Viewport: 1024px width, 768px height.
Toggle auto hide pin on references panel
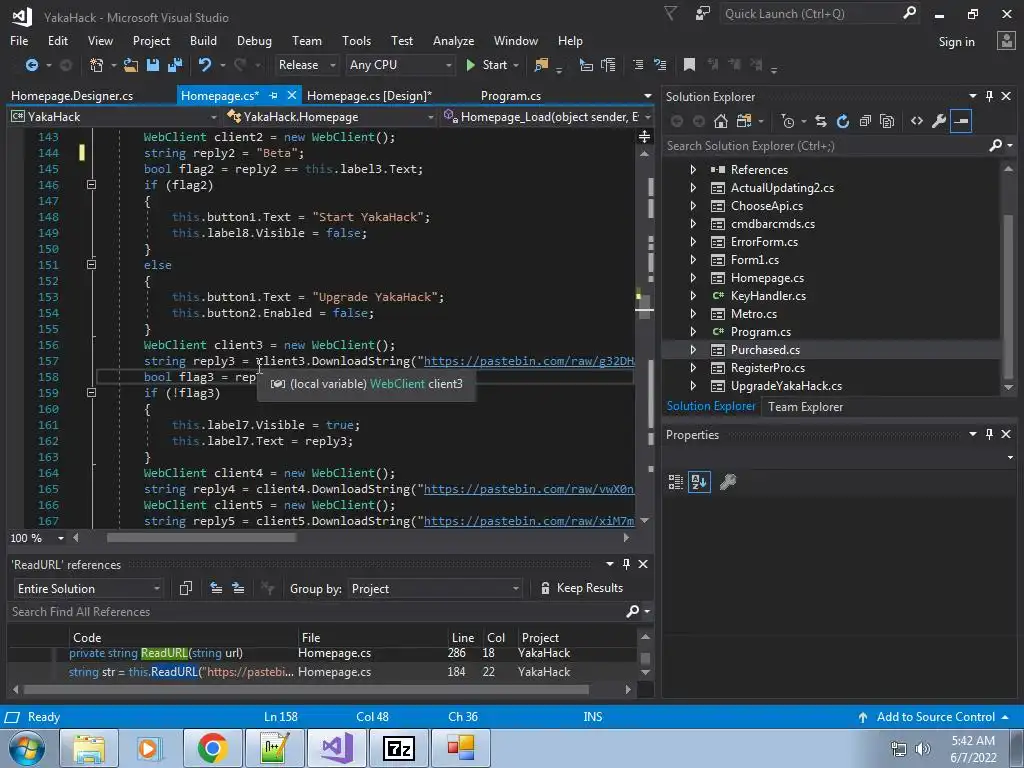point(626,564)
